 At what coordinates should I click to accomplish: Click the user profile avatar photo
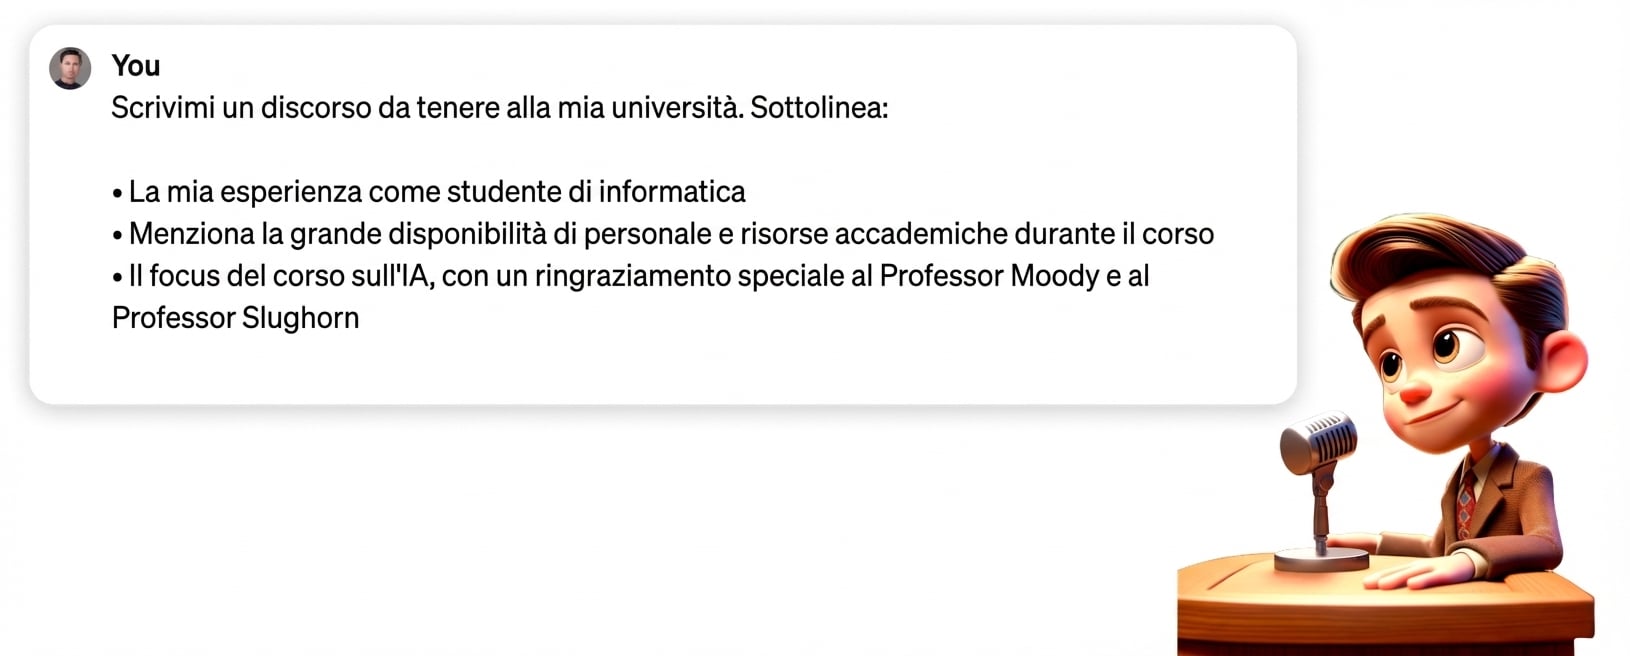point(70,68)
